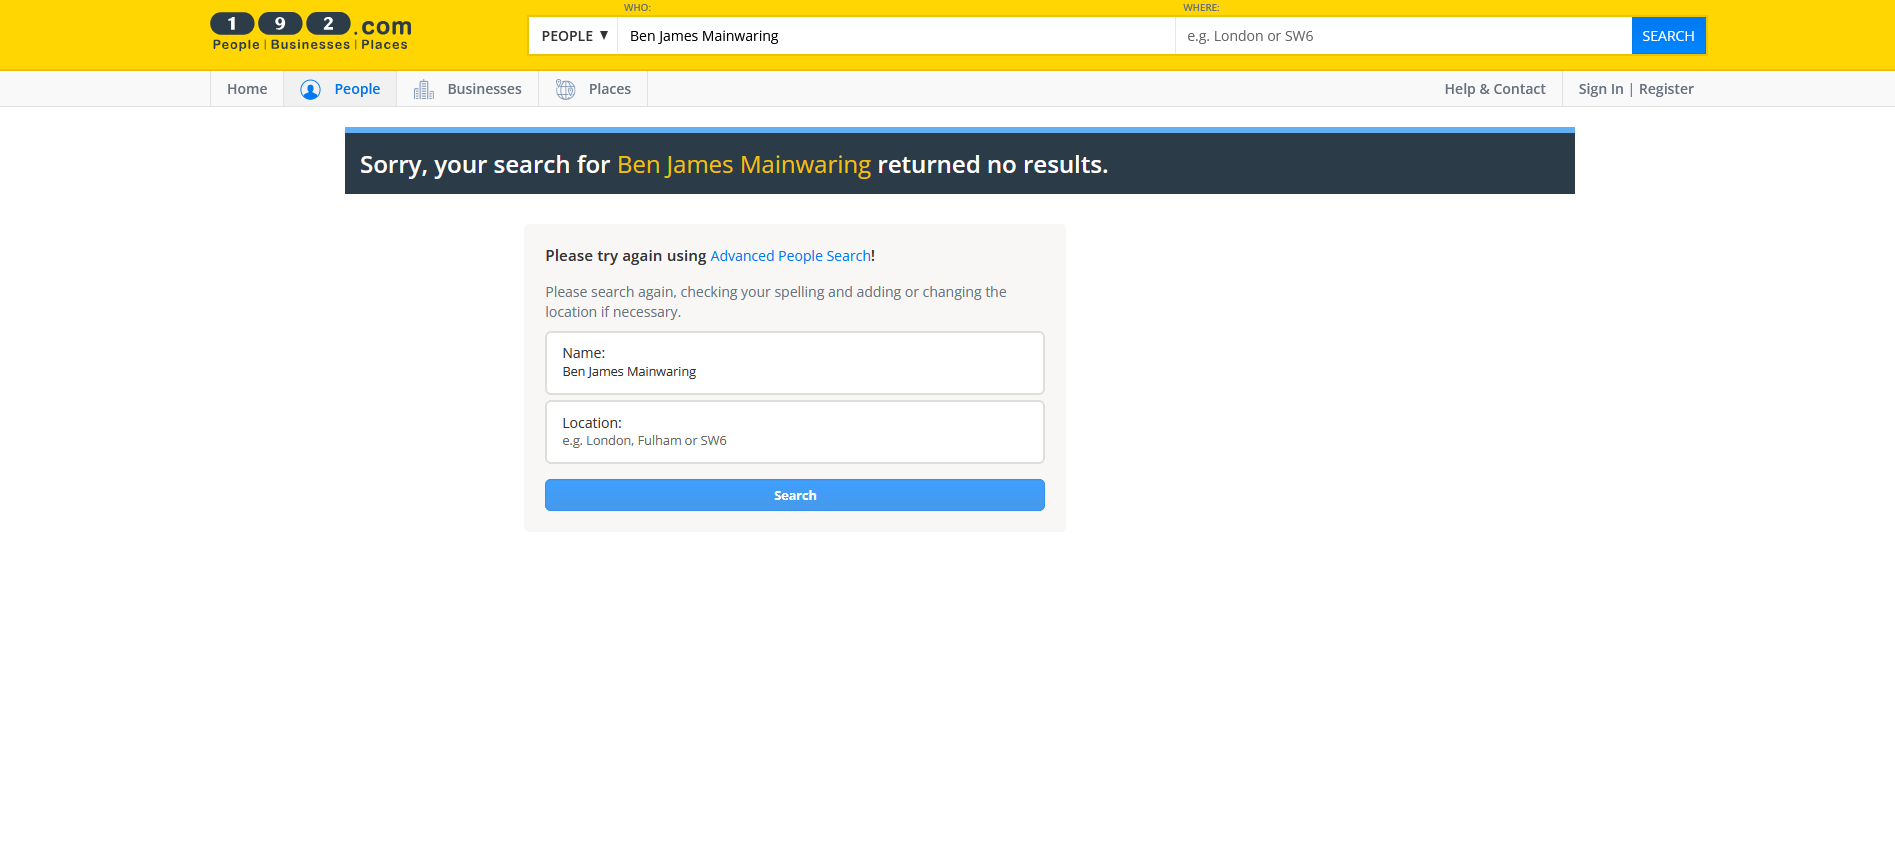Viewport: 1895px width, 843px height.
Task: Click the People profile icon in navigation
Action: point(310,90)
